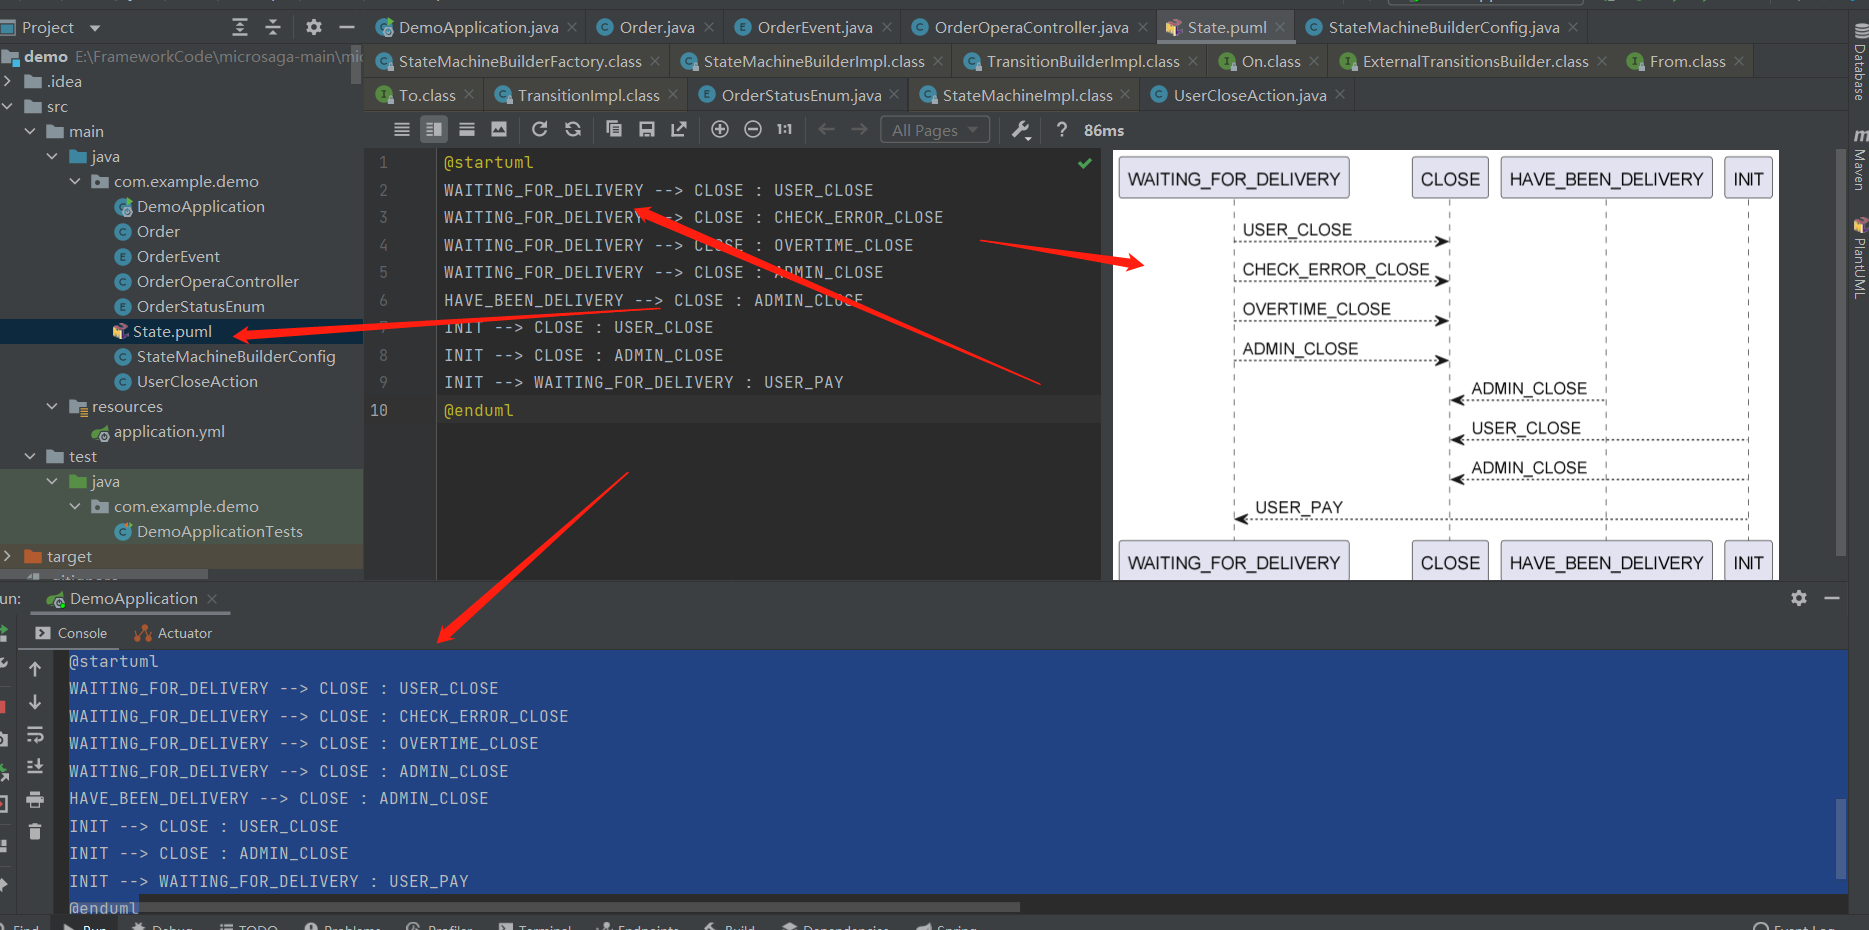This screenshot has height=930, width=1869.
Task: Collapse the resources folder
Action: [x=52, y=406]
